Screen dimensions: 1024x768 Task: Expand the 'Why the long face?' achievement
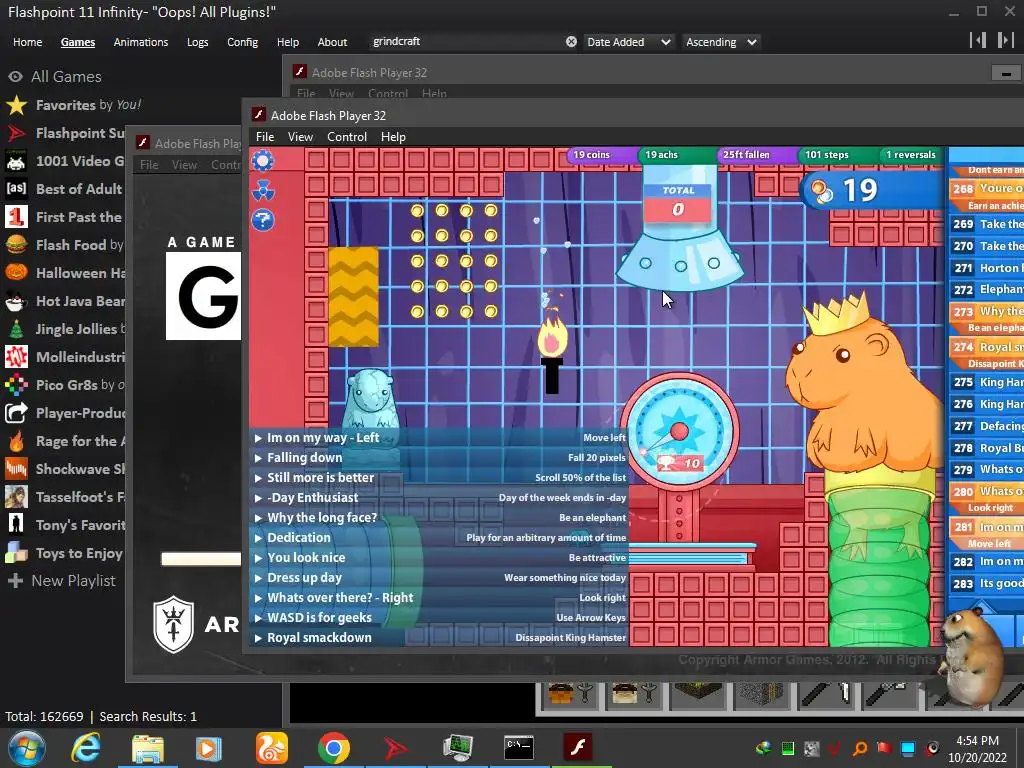click(438, 518)
